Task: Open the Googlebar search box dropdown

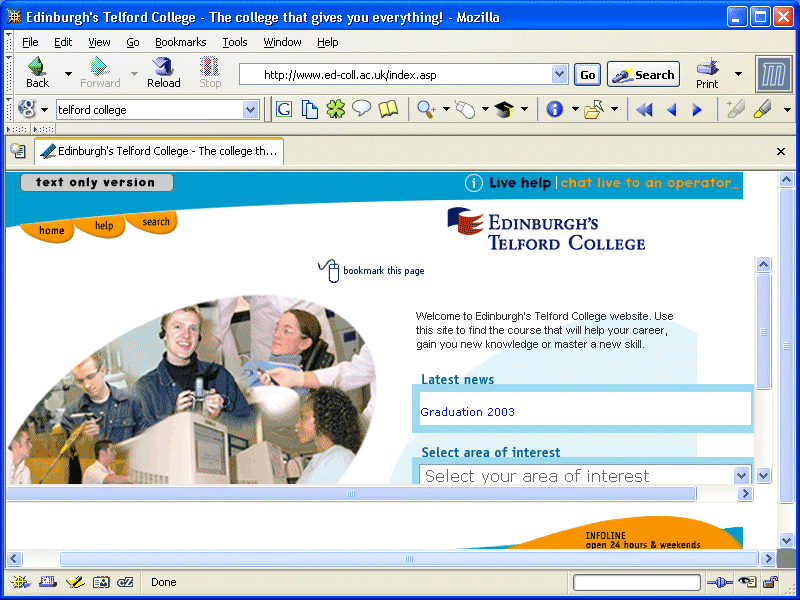Action: [250, 109]
